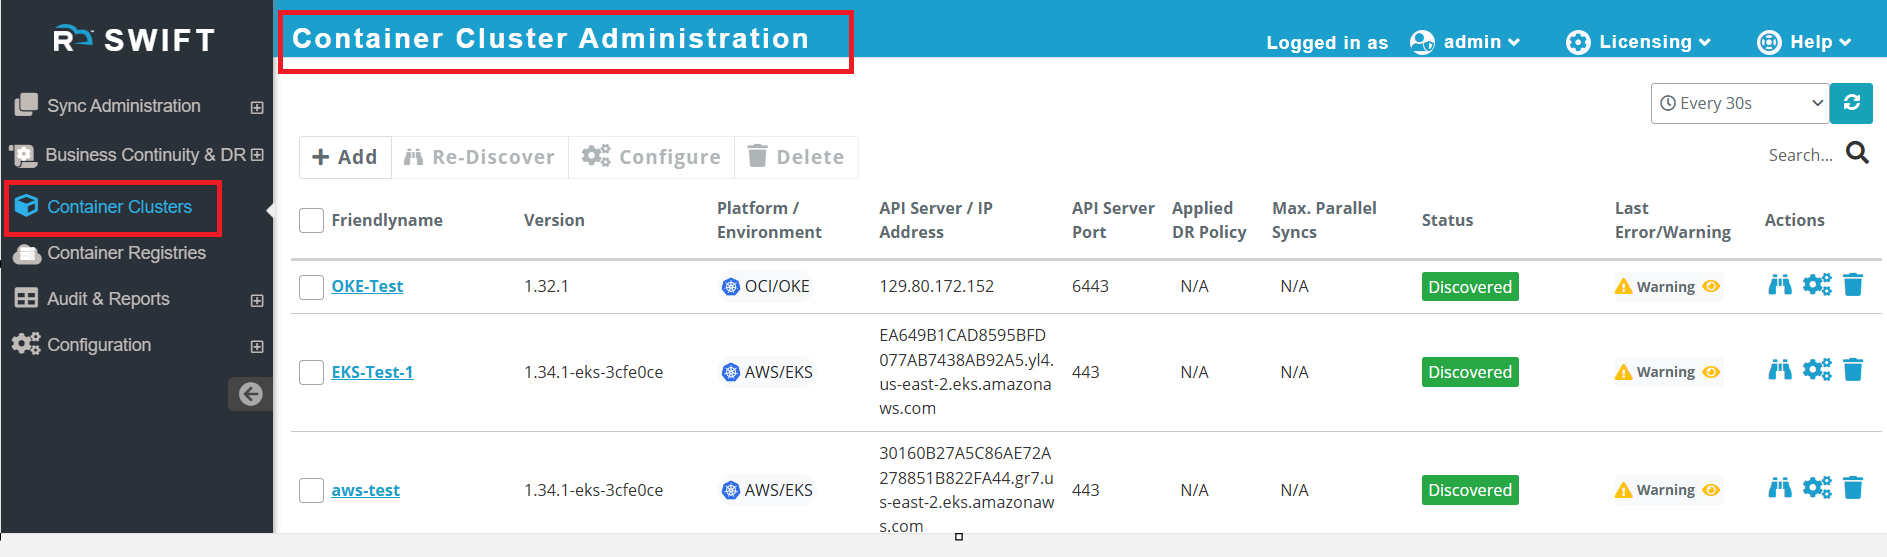Re-discover OKE-Test with binoculars icon
The height and width of the screenshot is (557, 1887).
pos(1780,285)
